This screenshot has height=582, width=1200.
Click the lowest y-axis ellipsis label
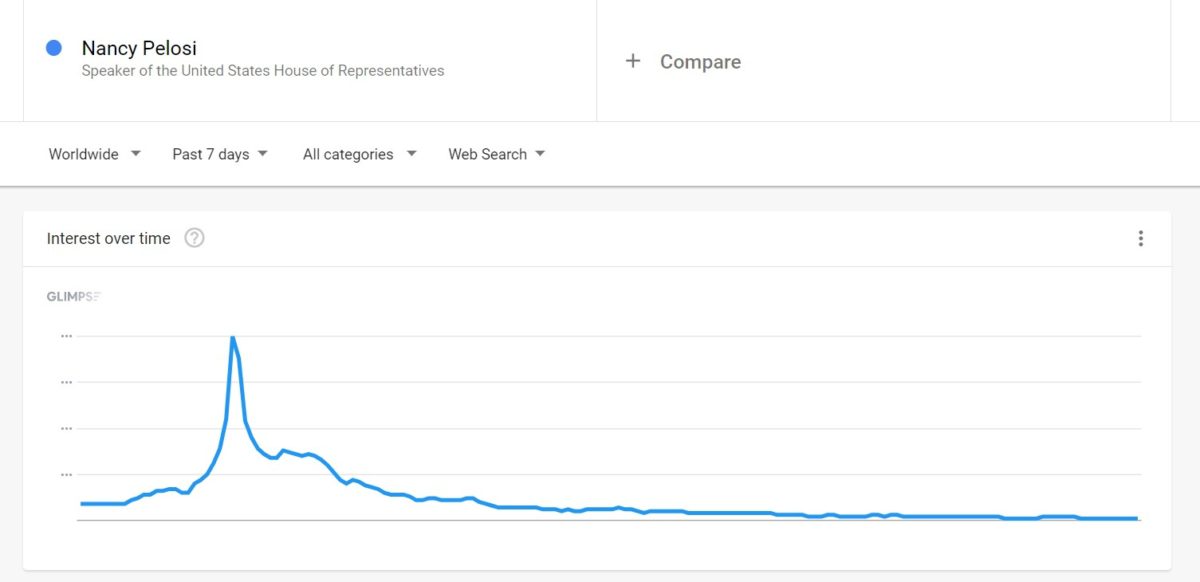coord(66,474)
